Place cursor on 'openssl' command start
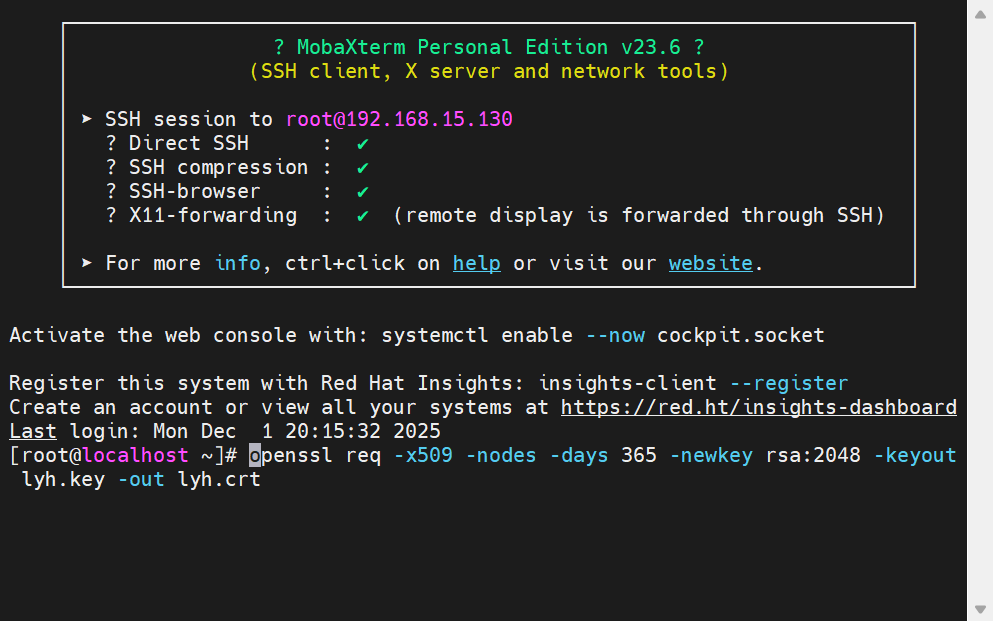Screen dimensions: 993x621 click(x=255, y=456)
